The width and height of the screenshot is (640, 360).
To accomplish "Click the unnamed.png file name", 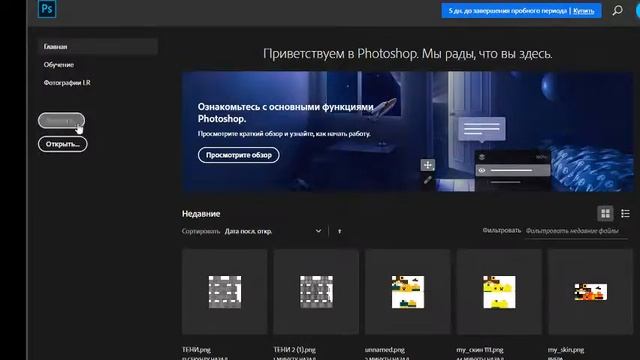I will click(385, 350).
